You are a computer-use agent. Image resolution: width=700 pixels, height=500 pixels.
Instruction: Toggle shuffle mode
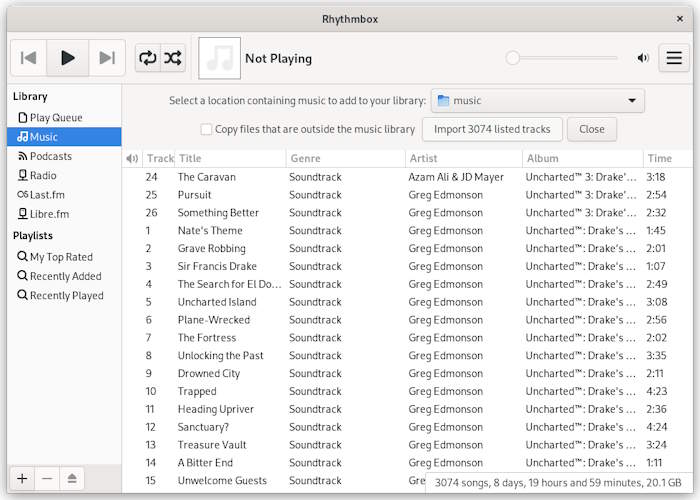pyautogui.click(x=173, y=58)
